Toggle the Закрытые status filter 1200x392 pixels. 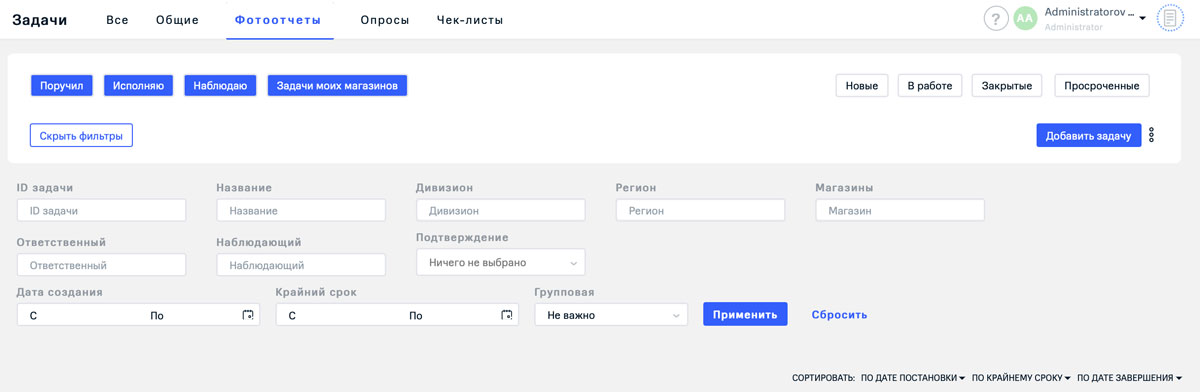click(x=1008, y=86)
